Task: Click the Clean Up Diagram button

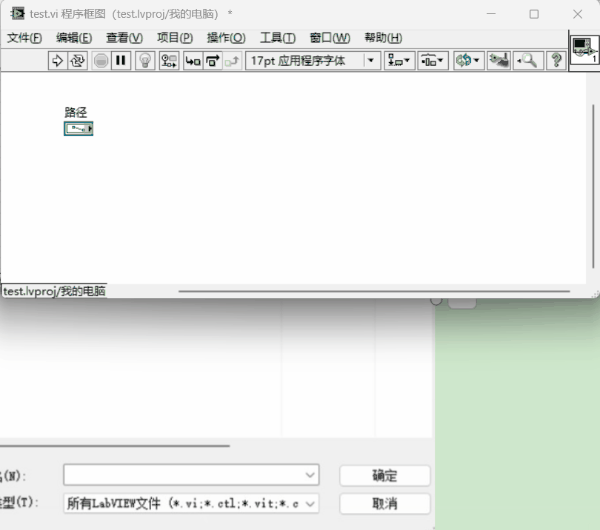Action: [x=499, y=60]
